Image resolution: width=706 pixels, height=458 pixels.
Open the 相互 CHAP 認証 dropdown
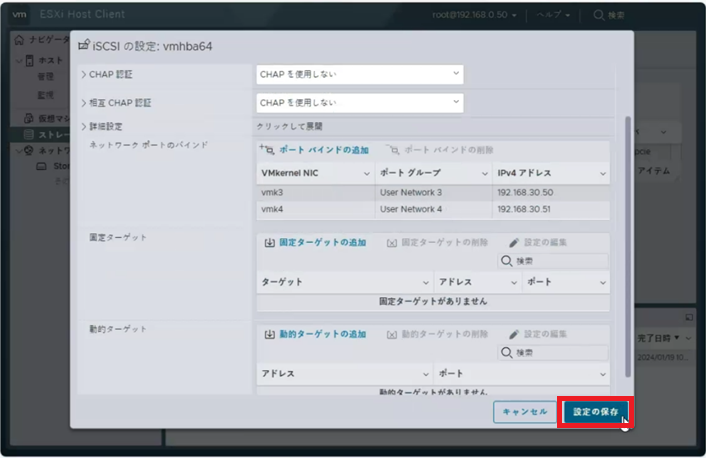359,103
